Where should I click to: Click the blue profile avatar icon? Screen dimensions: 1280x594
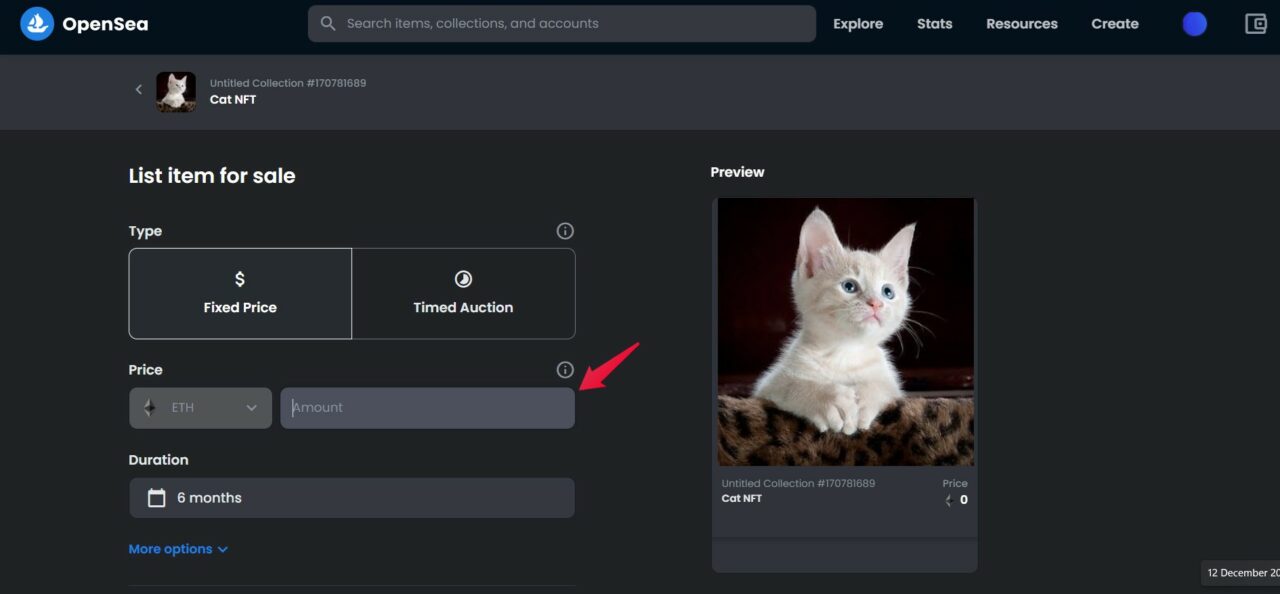pos(1194,23)
